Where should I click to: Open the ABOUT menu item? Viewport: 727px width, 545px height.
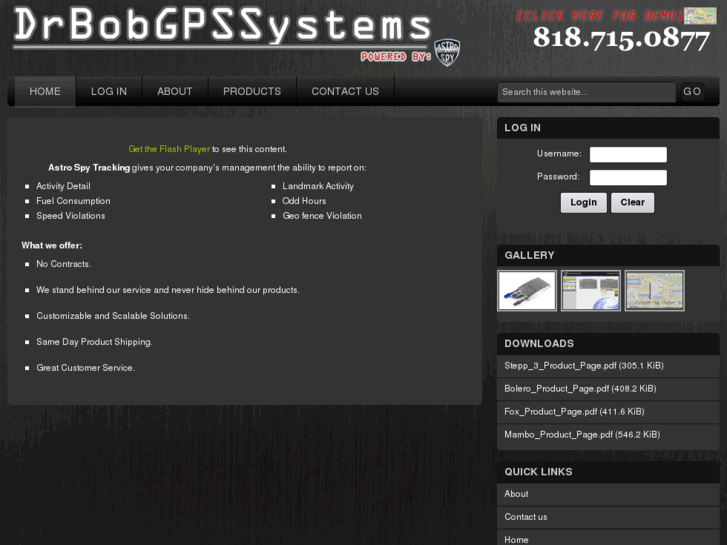click(x=175, y=91)
